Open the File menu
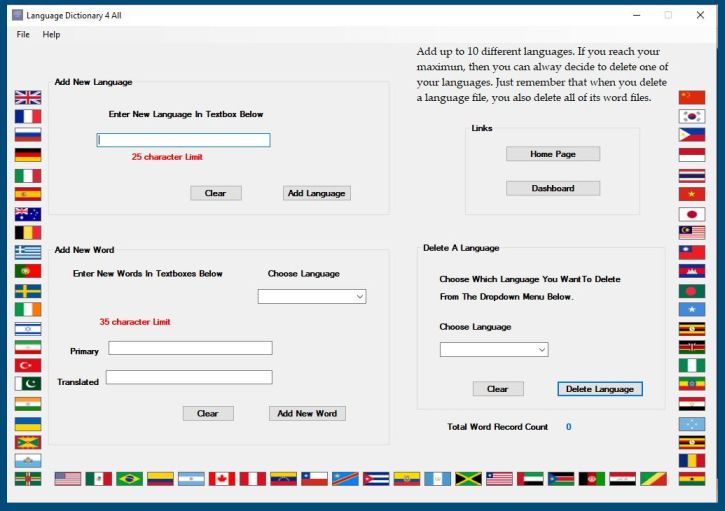Screen dimensions: 725x511 (x=23, y=34)
